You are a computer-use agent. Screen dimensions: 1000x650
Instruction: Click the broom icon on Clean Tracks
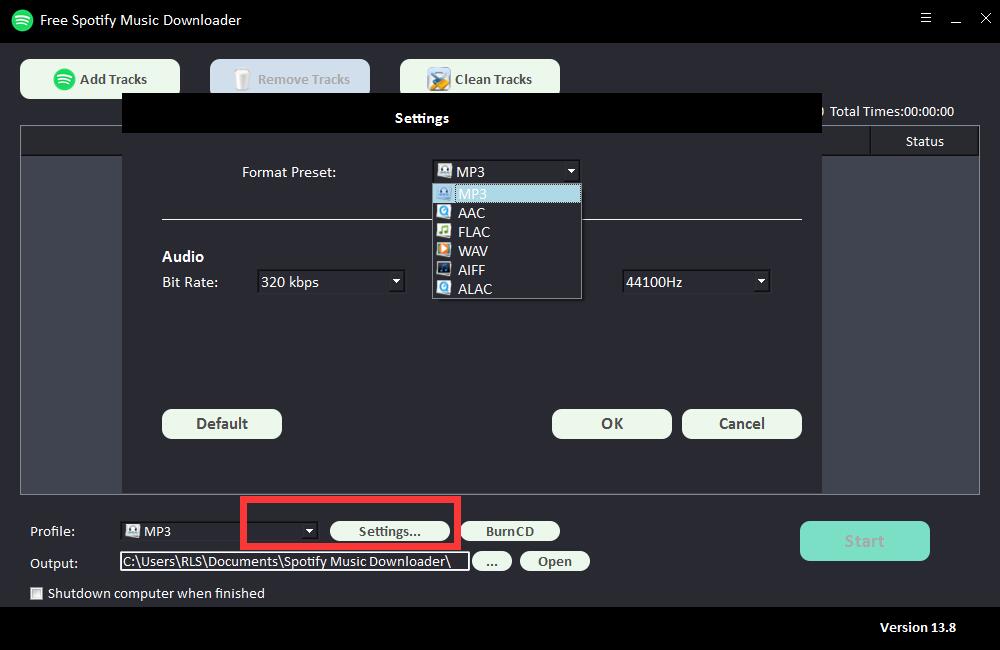pos(438,79)
